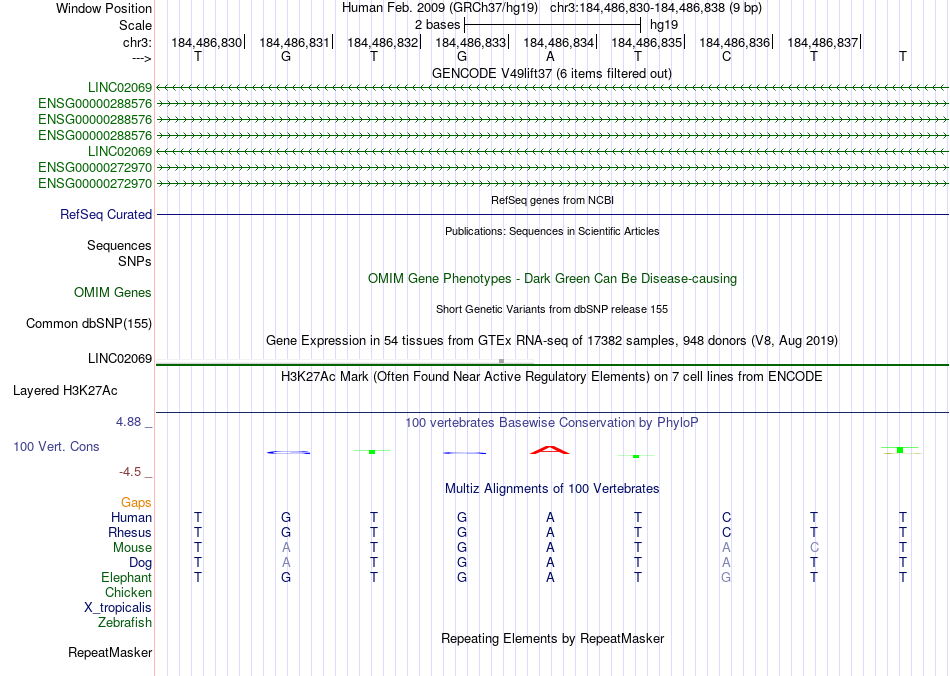Select the X_tropicalis species label

tap(118, 608)
